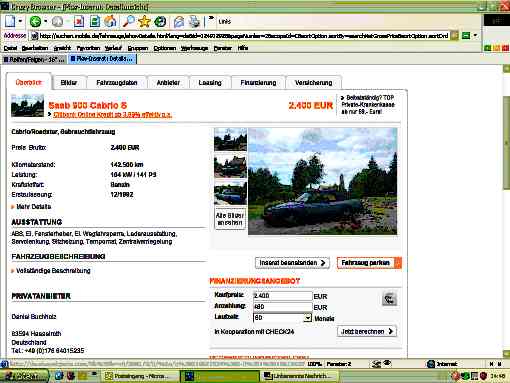Viewport: 510px width, 383px height.
Task: Open the back history dropdown arrow
Action: [x=45, y=21]
